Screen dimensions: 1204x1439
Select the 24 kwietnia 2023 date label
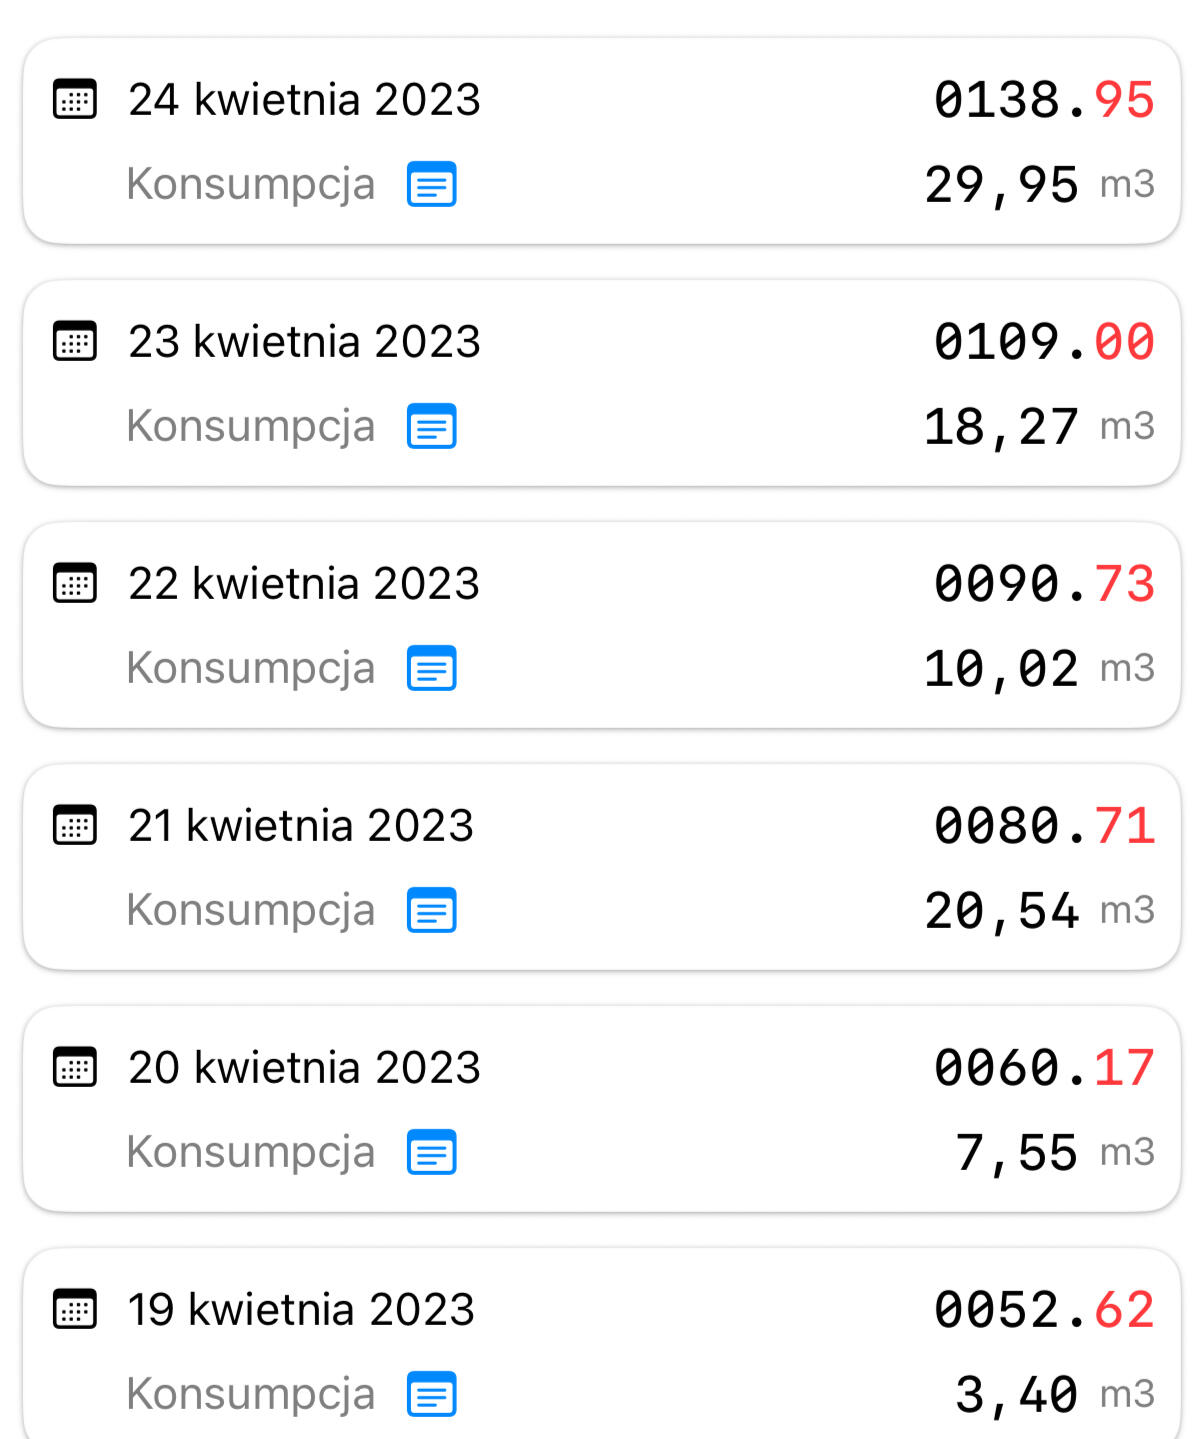coord(304,100)
